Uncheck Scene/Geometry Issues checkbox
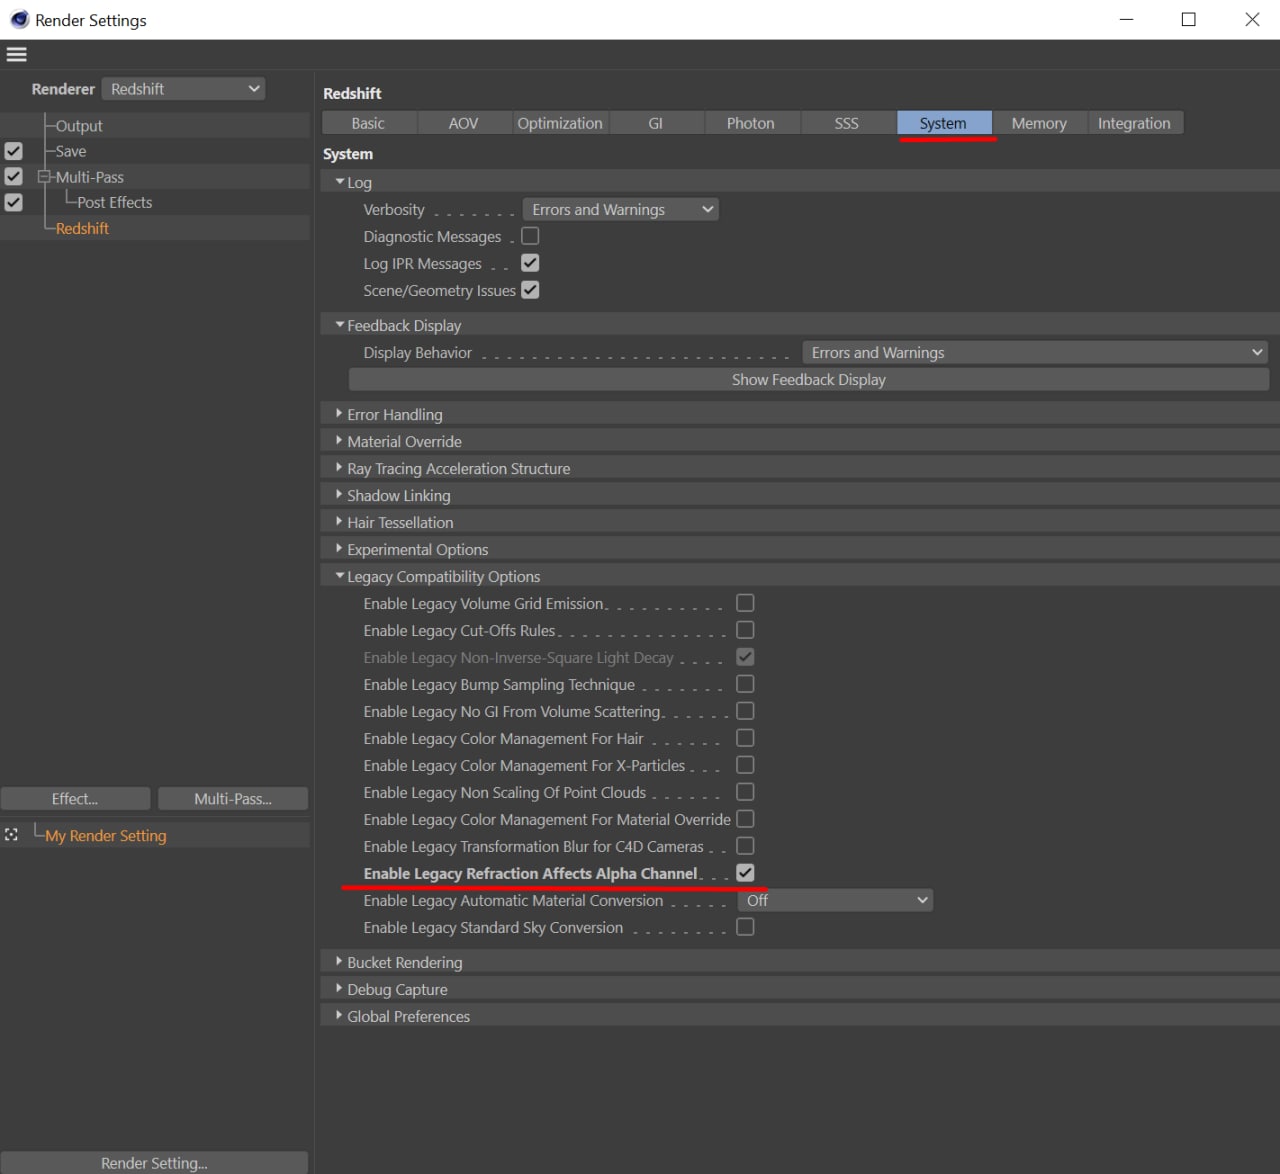The width and height of the screenshot is (1280, 1174). (530, 290)
